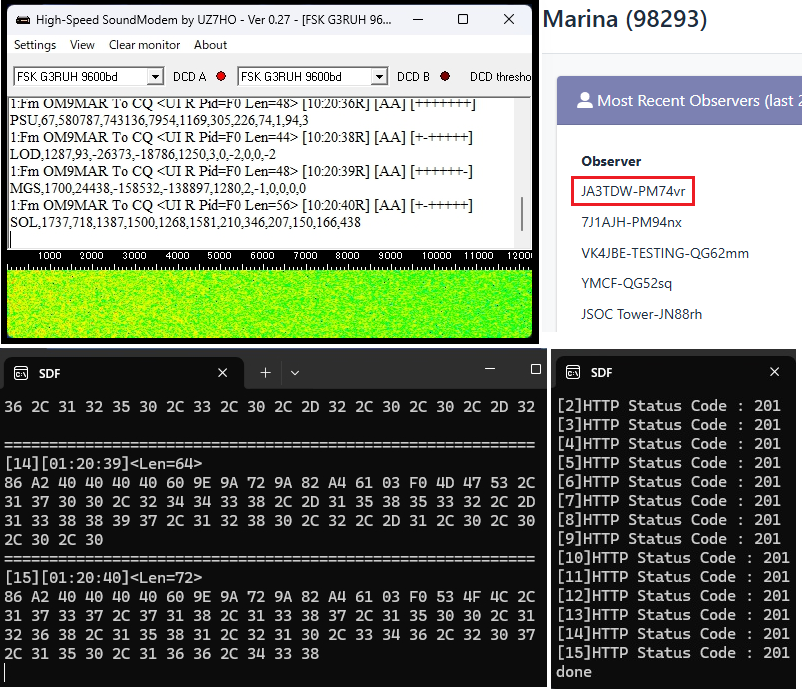Click the [2]HTTP Status Code line

coord(669,406)
